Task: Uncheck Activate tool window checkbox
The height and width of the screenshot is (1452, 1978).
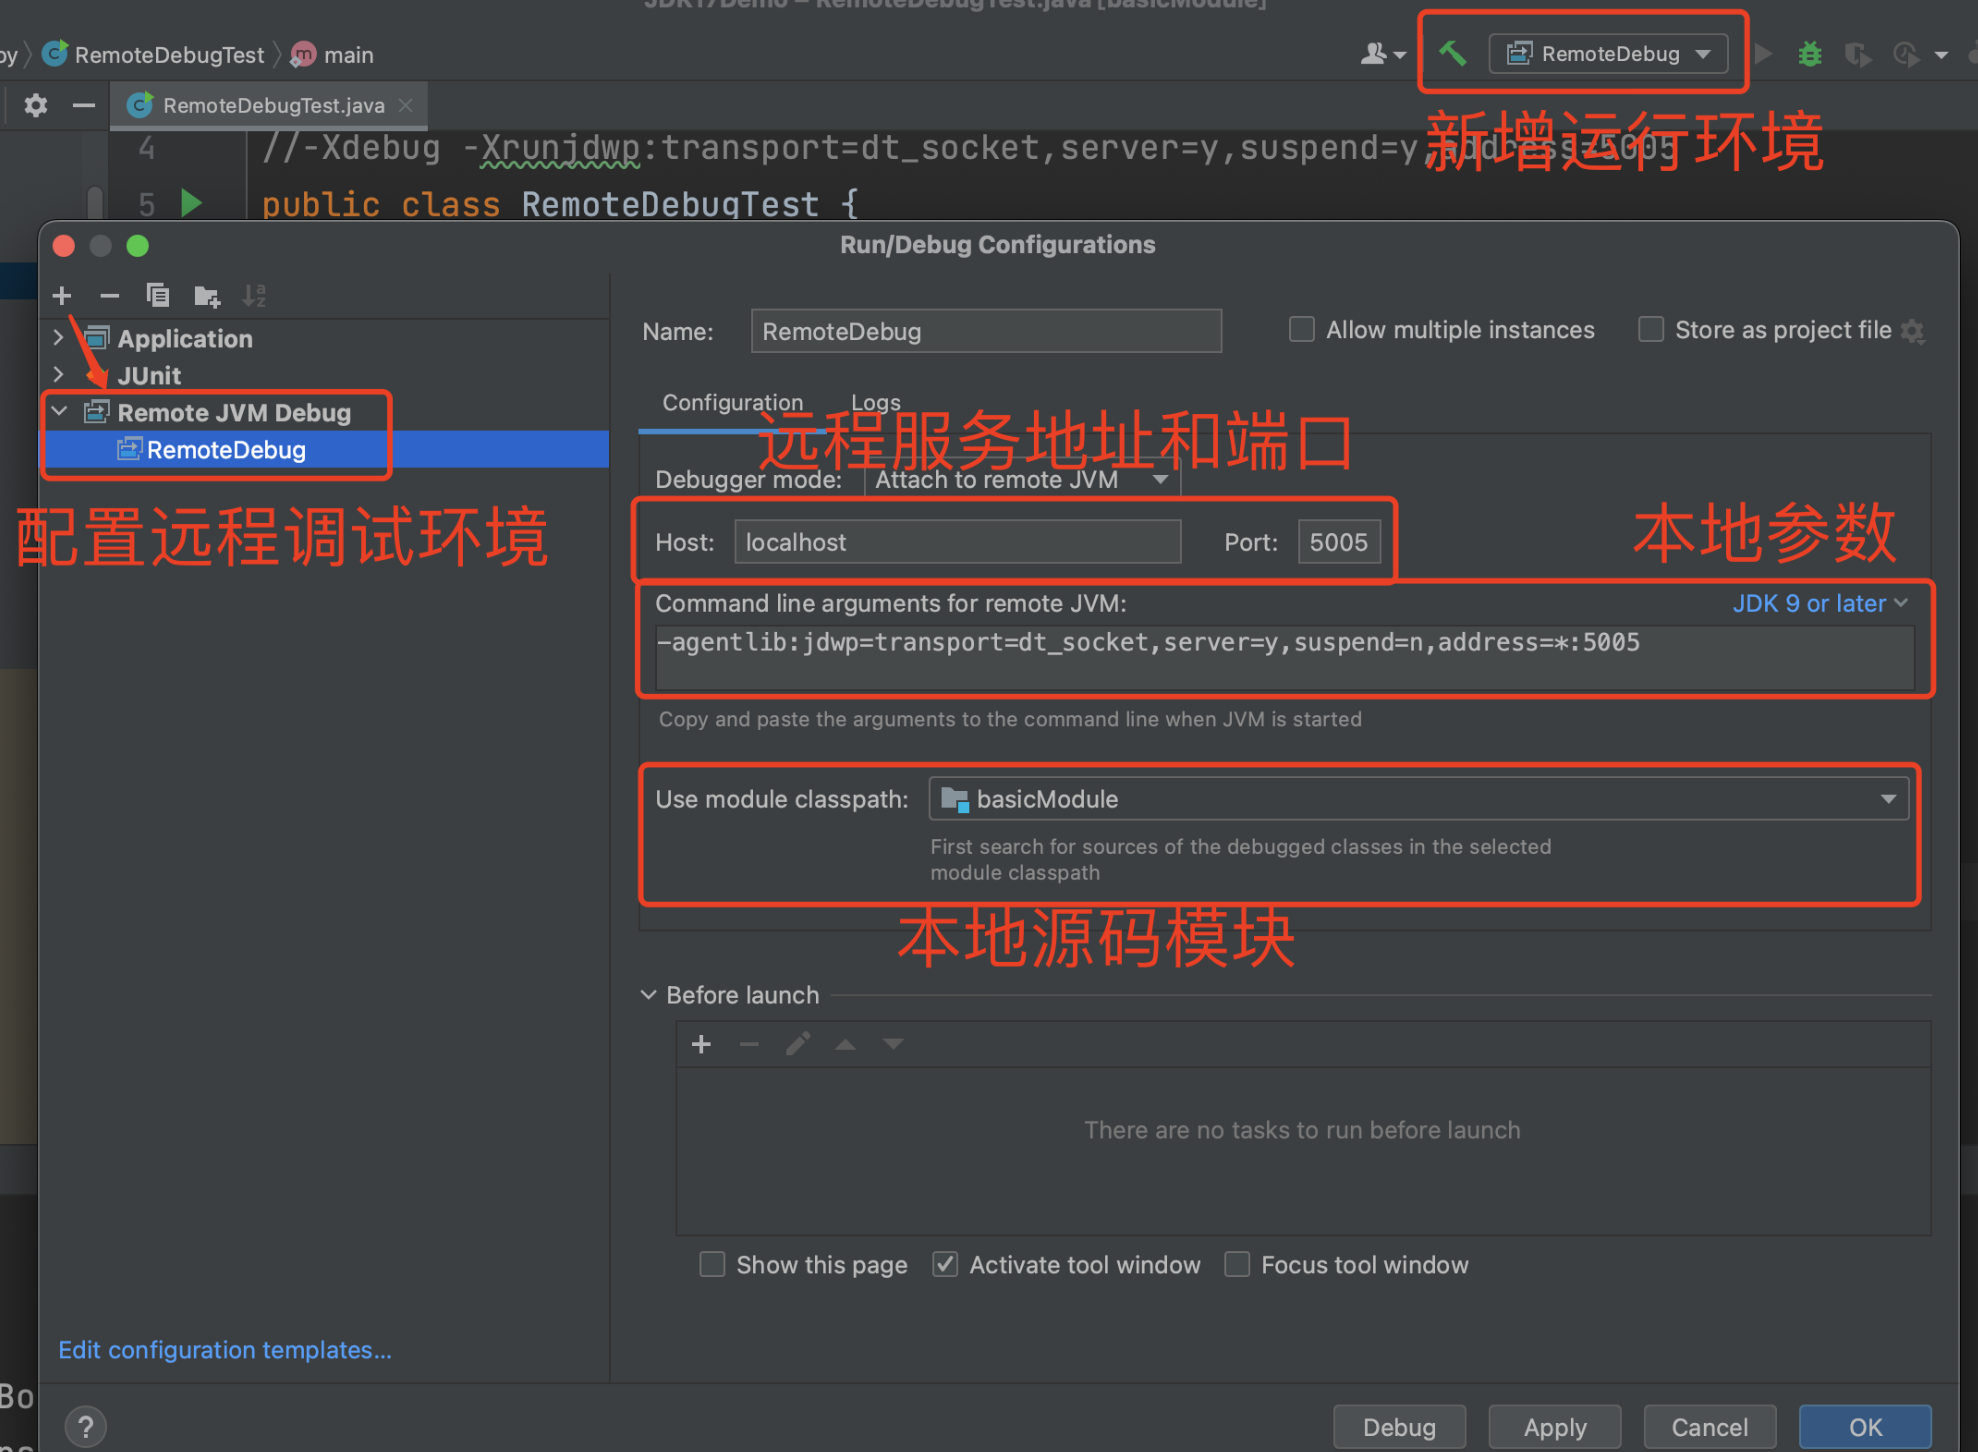Action: [x=945, y=1264]
